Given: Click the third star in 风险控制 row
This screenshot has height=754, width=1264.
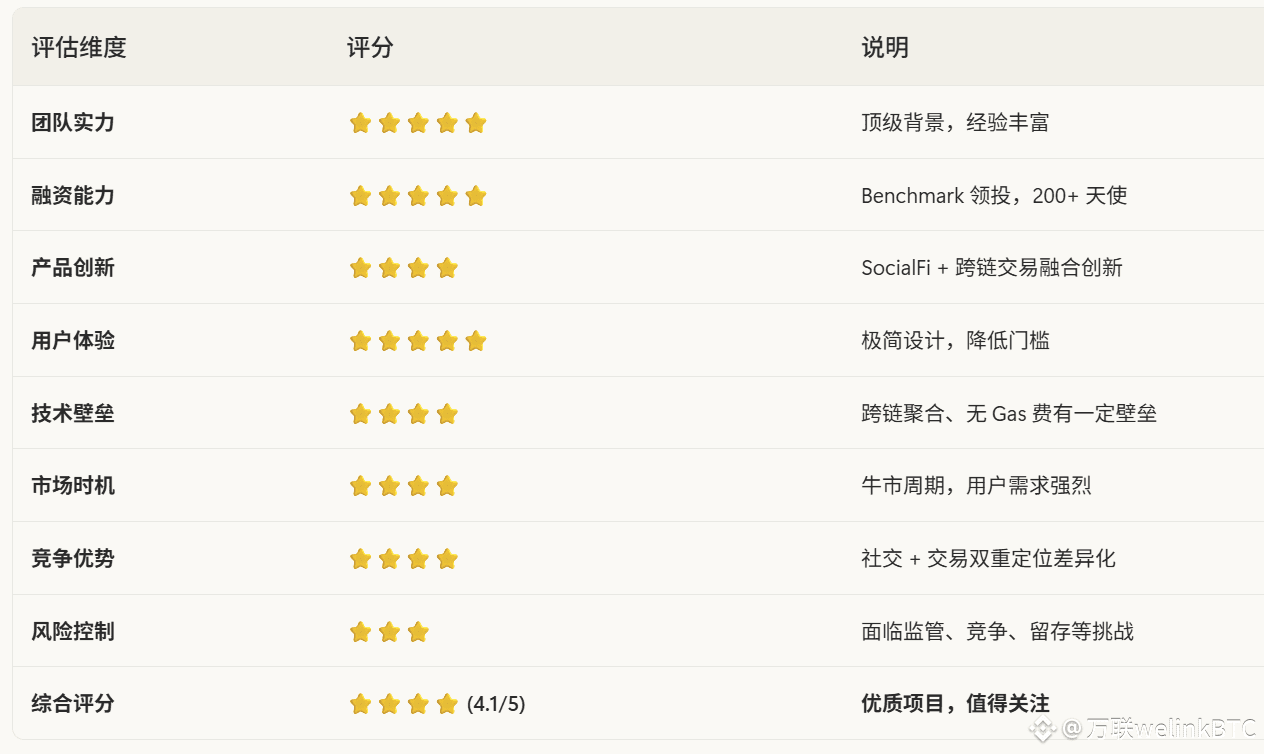Looking at the screenshot, I should [x=418, y=632].
